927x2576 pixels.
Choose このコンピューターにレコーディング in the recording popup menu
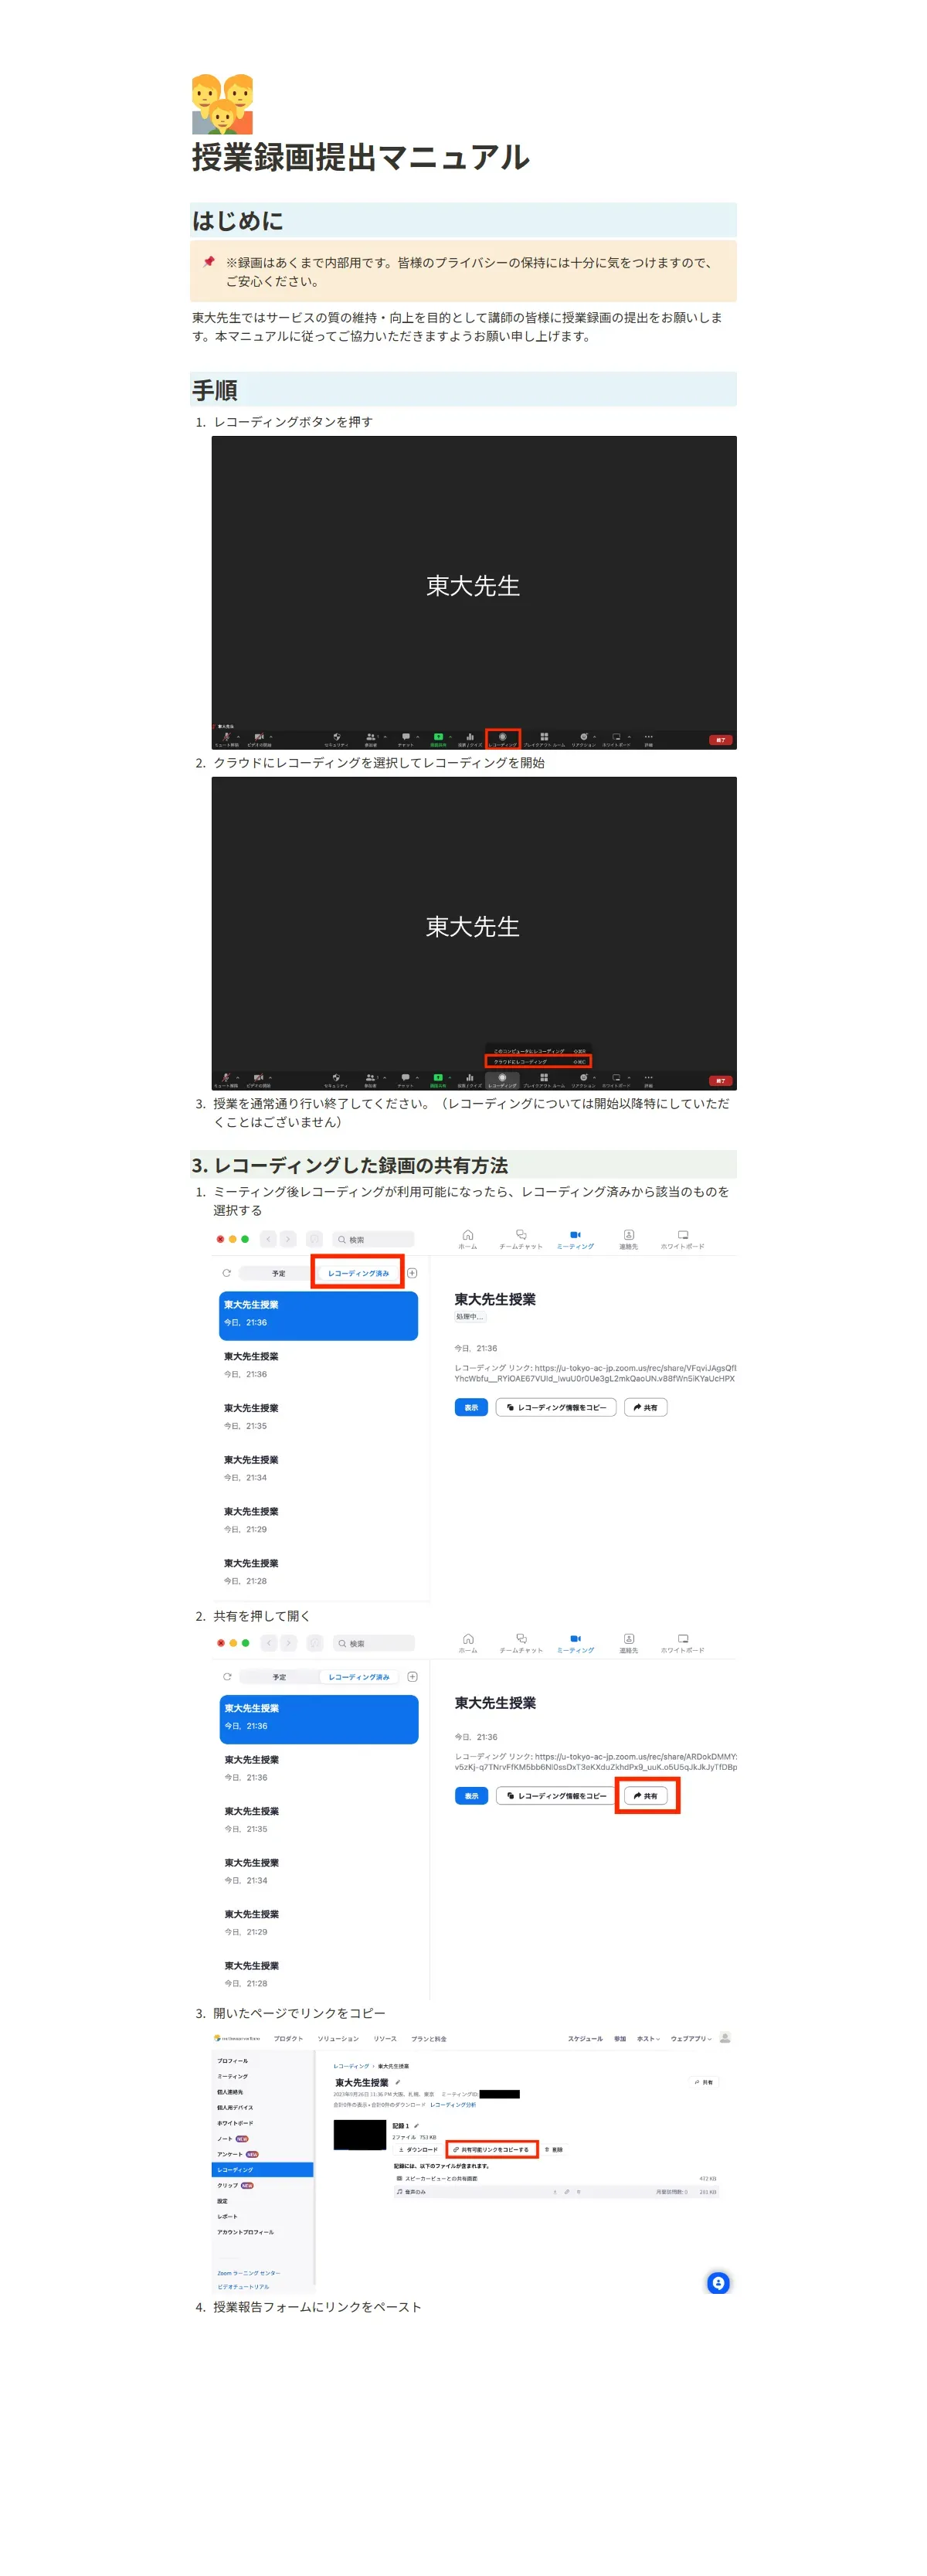[x=539, y=1051]
